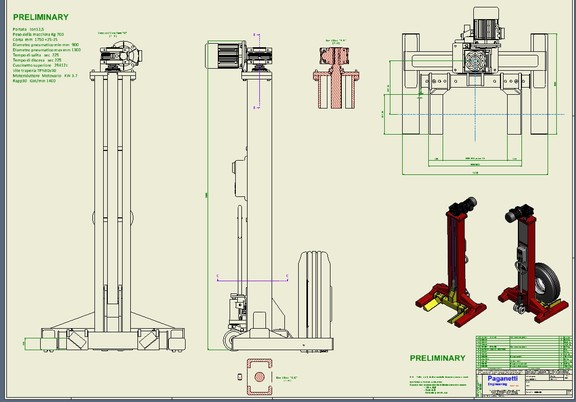This screenshot has height=402, width=576.
Task: Click the red 3D render with yellow fork
Action: [x=451, y=261]
